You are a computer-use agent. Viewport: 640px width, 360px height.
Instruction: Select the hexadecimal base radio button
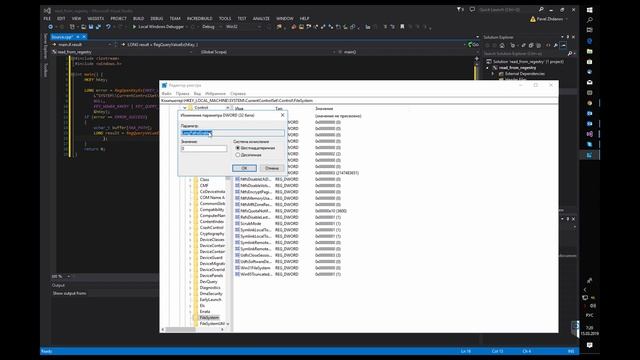(x=238, y=148)
